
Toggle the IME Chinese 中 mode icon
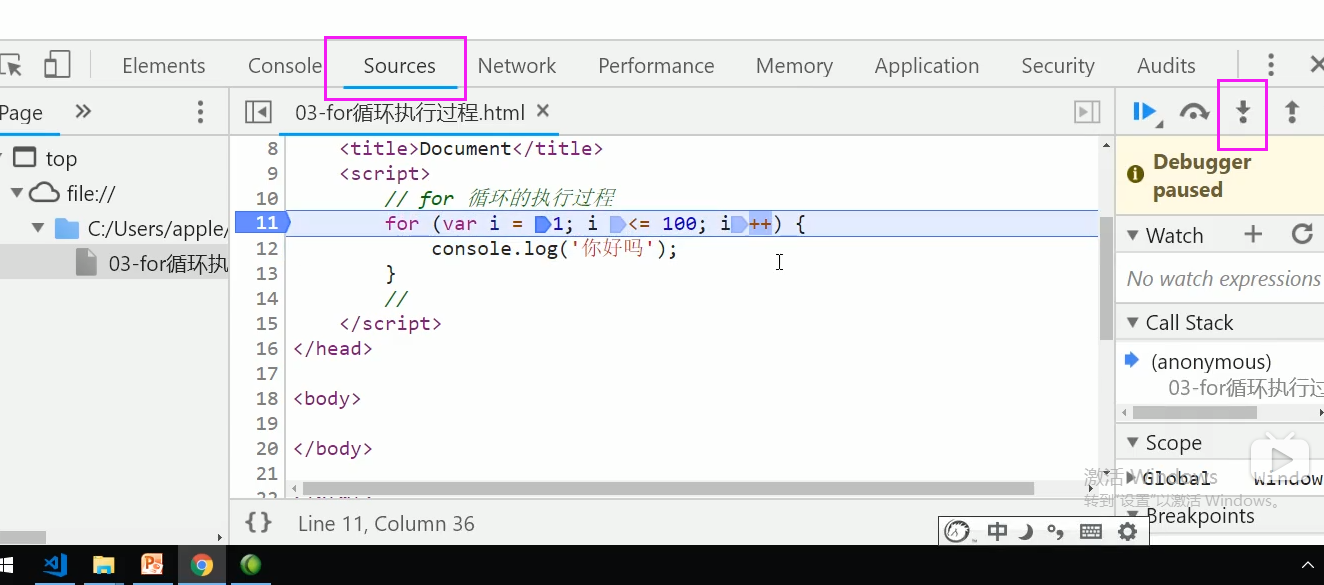tap(997, 531)
